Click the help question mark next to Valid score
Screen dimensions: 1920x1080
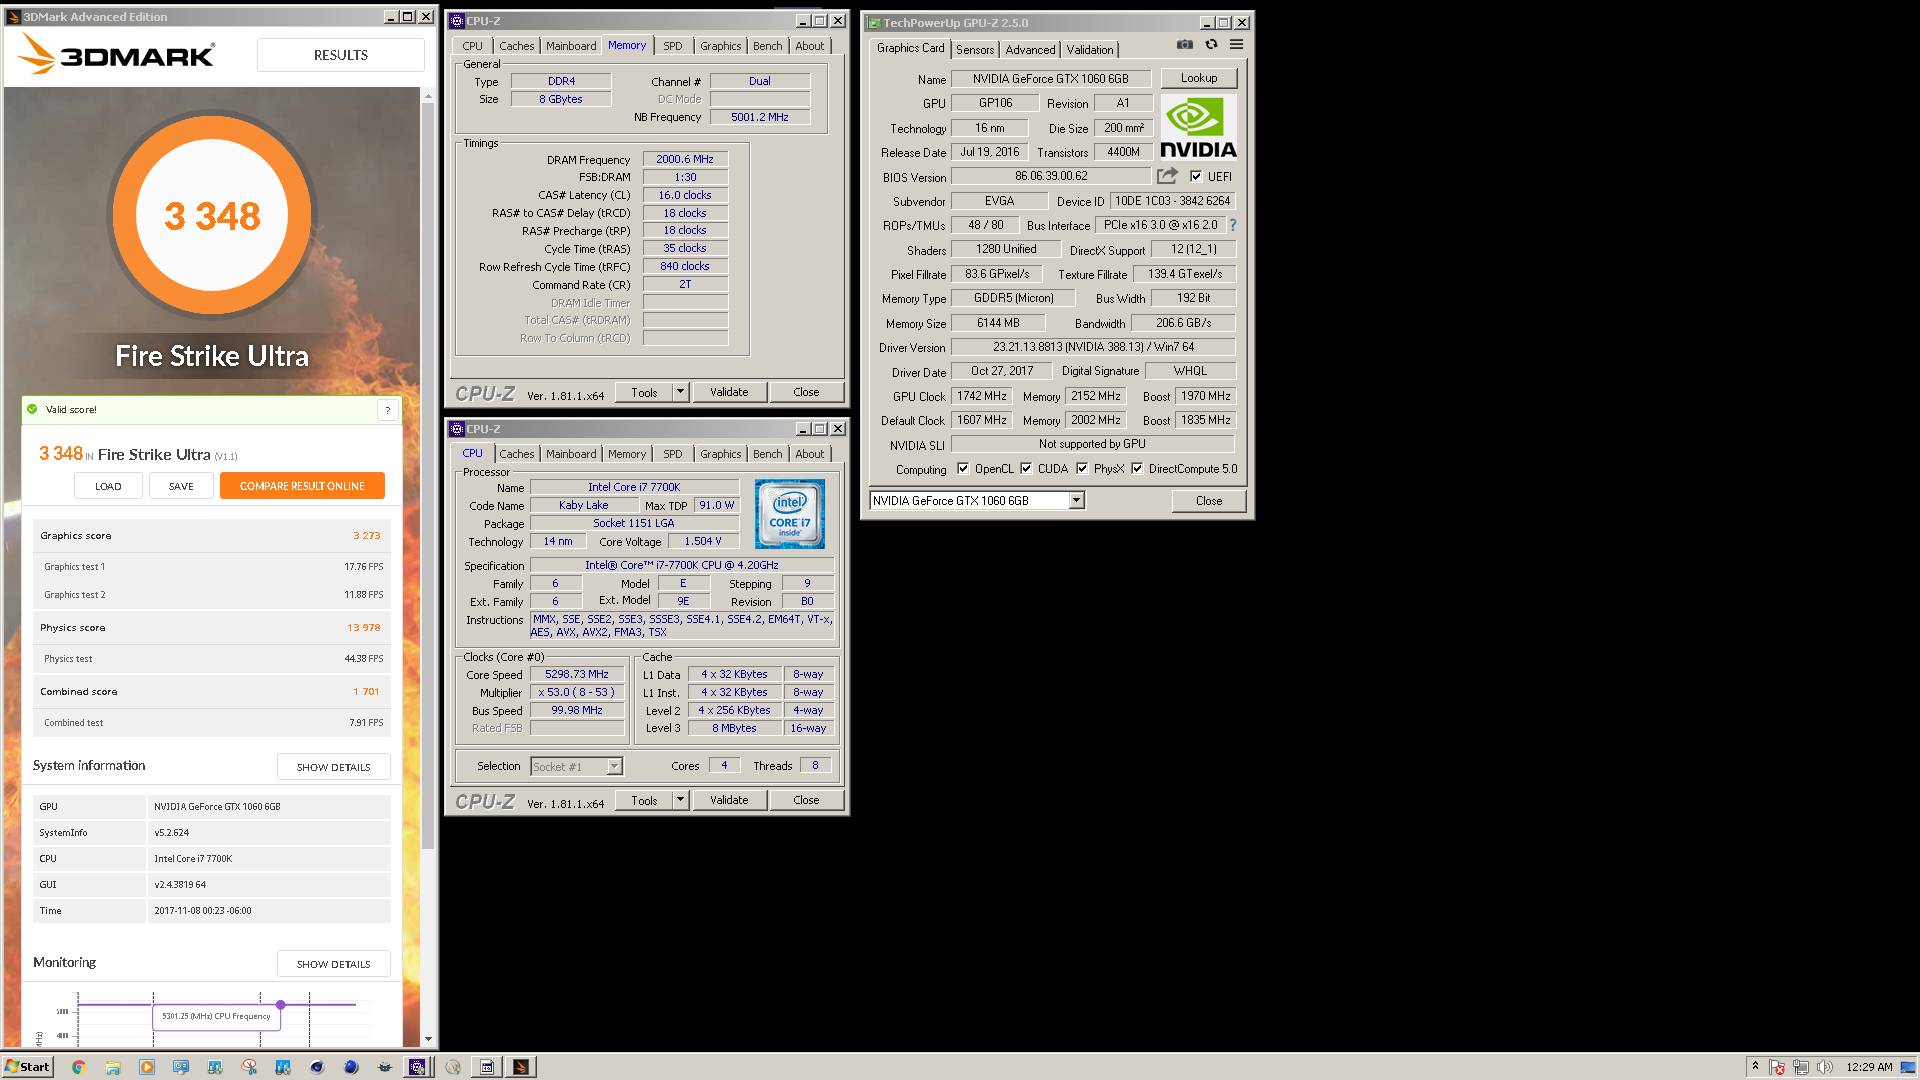pos(388,410)
